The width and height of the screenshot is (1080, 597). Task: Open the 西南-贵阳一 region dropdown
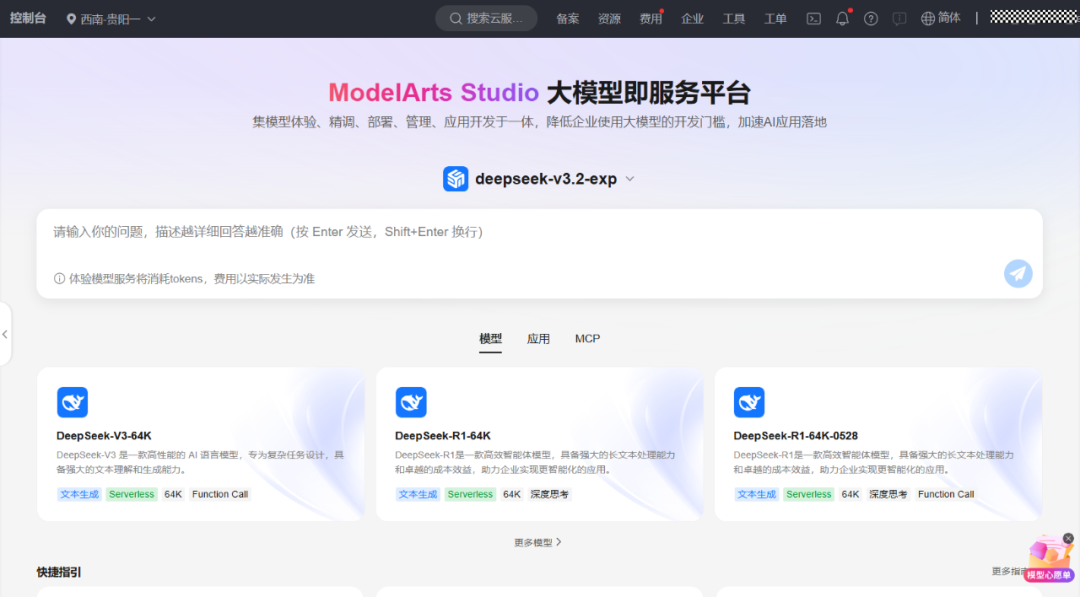(111, 19)
